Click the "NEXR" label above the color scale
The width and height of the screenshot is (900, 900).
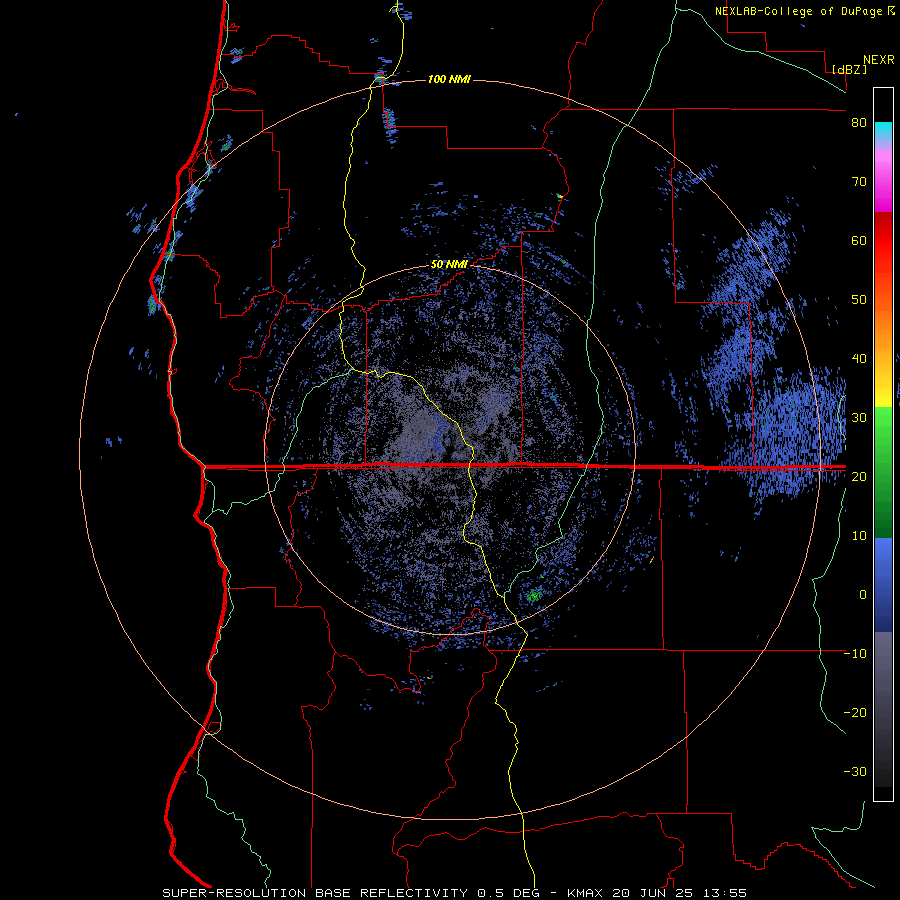point(879,60)
